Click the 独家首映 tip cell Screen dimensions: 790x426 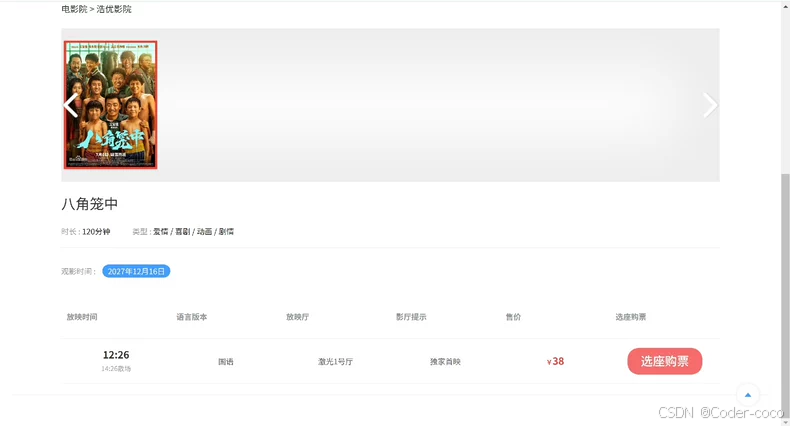(x=445, y=362)
